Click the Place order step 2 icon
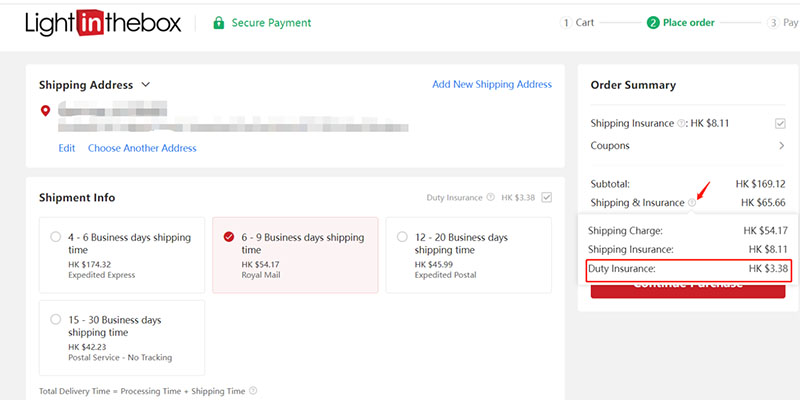The height and width of the screenshot is (400, 800). (653, 23)
